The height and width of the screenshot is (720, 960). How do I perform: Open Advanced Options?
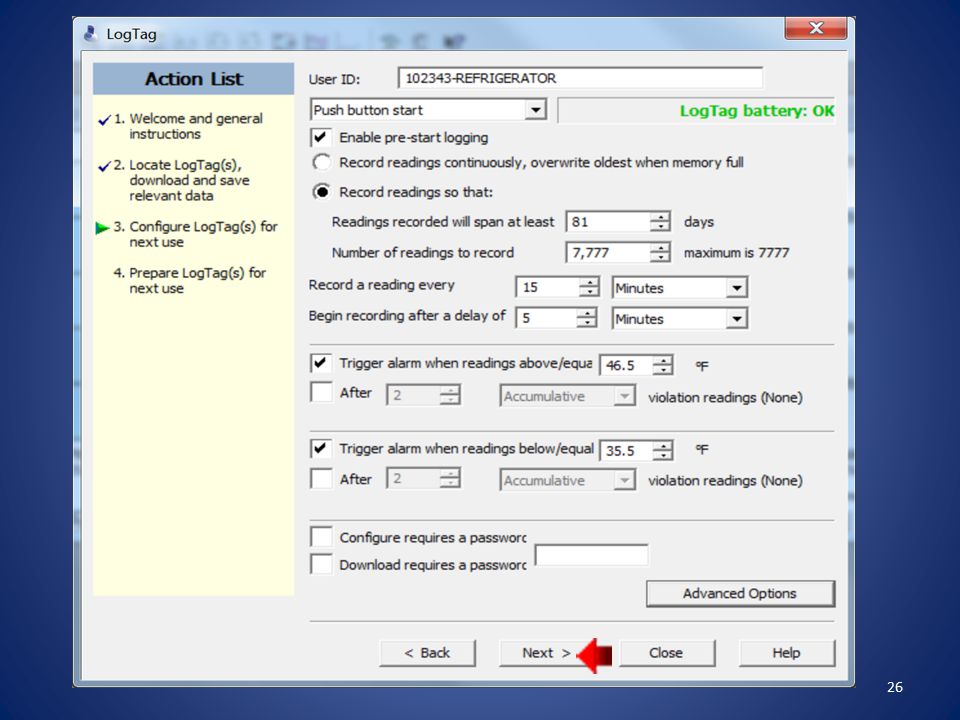[x=740, y=593]
